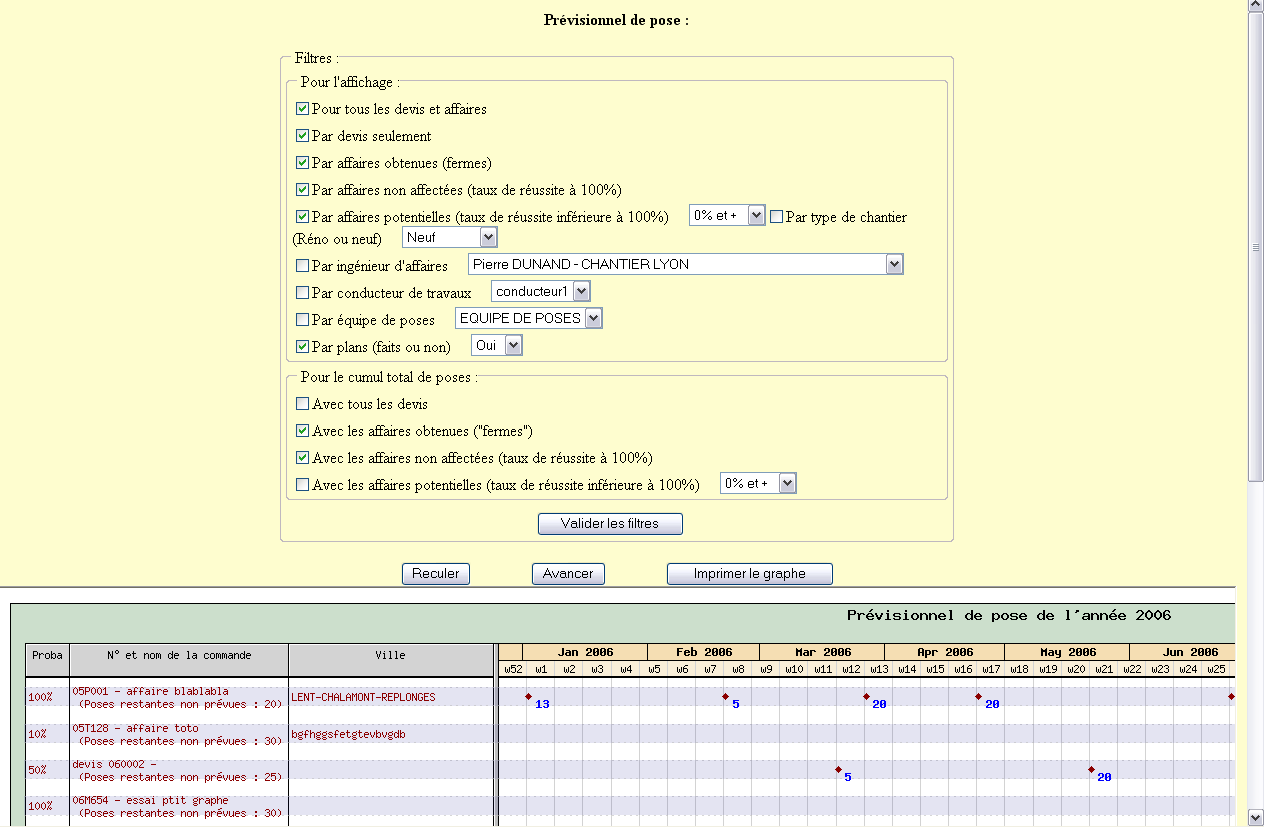Click the 'w25' week header
This screenshot has height=828, width=1264.
point(1216,668)
